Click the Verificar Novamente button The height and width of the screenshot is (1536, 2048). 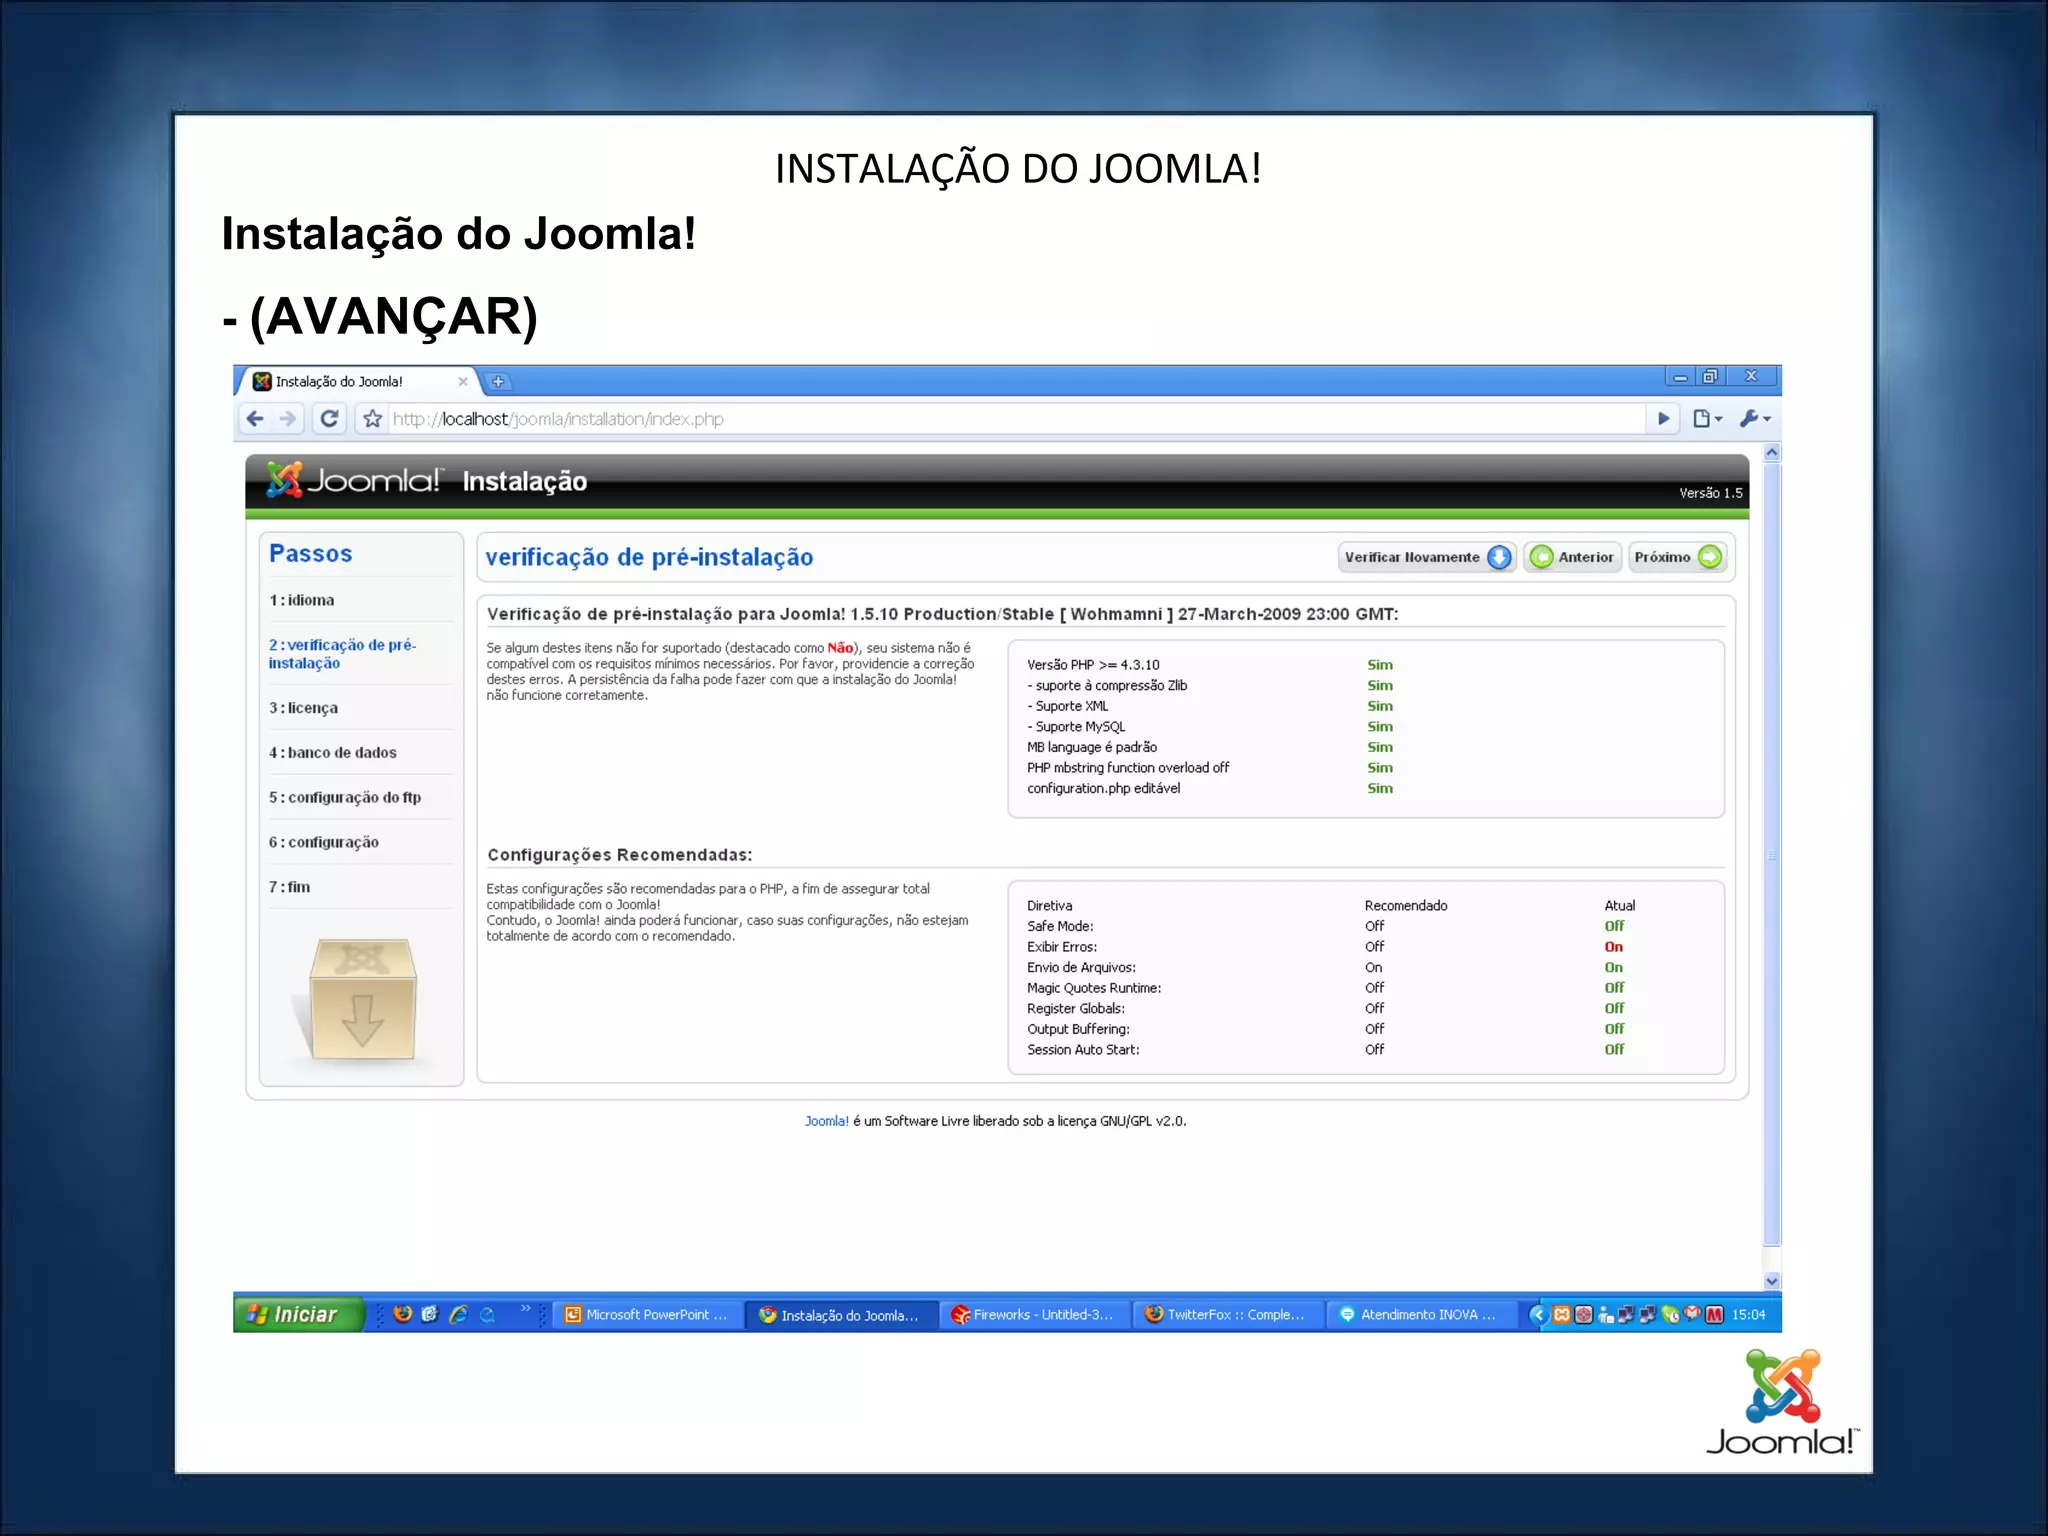click(x=1426, y=557)
